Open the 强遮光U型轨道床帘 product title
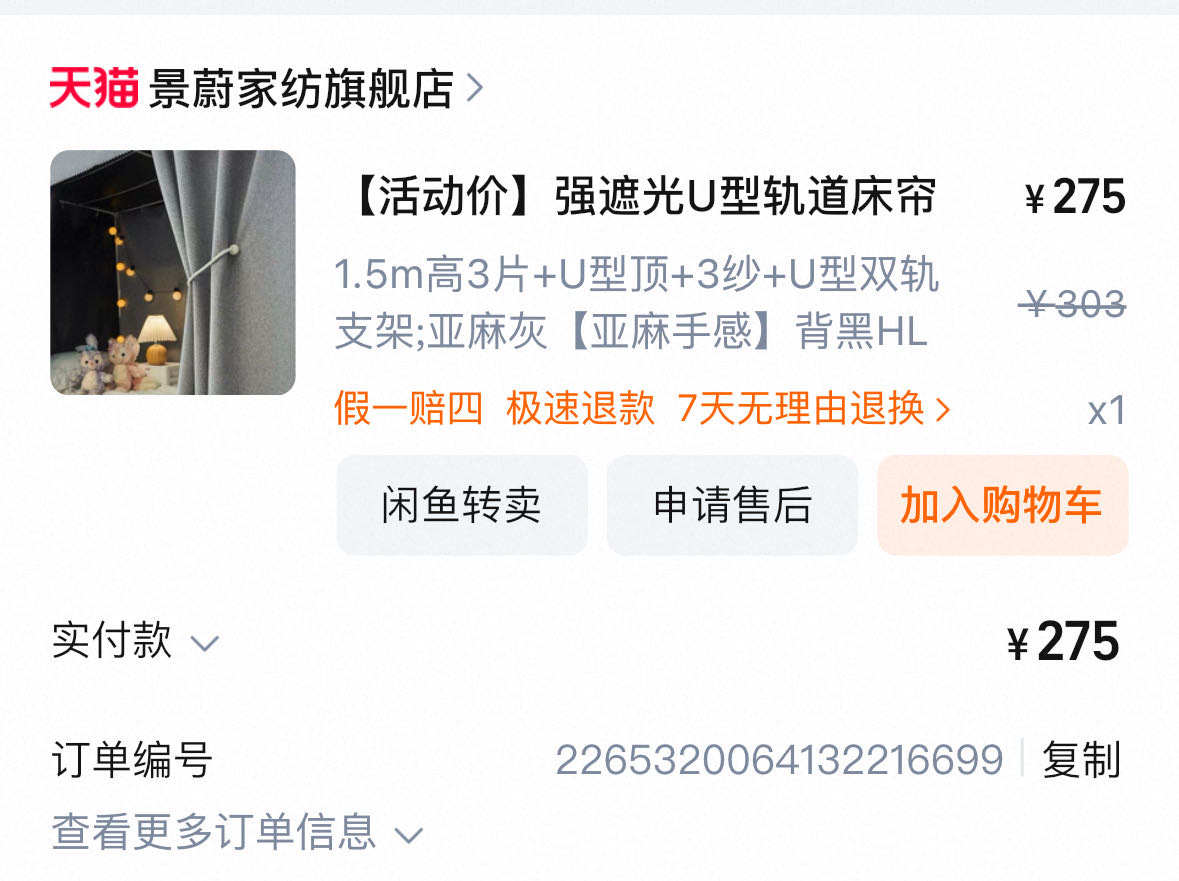Image resolution: width=1179 pixels, height=881 pixels. (642, 197)
